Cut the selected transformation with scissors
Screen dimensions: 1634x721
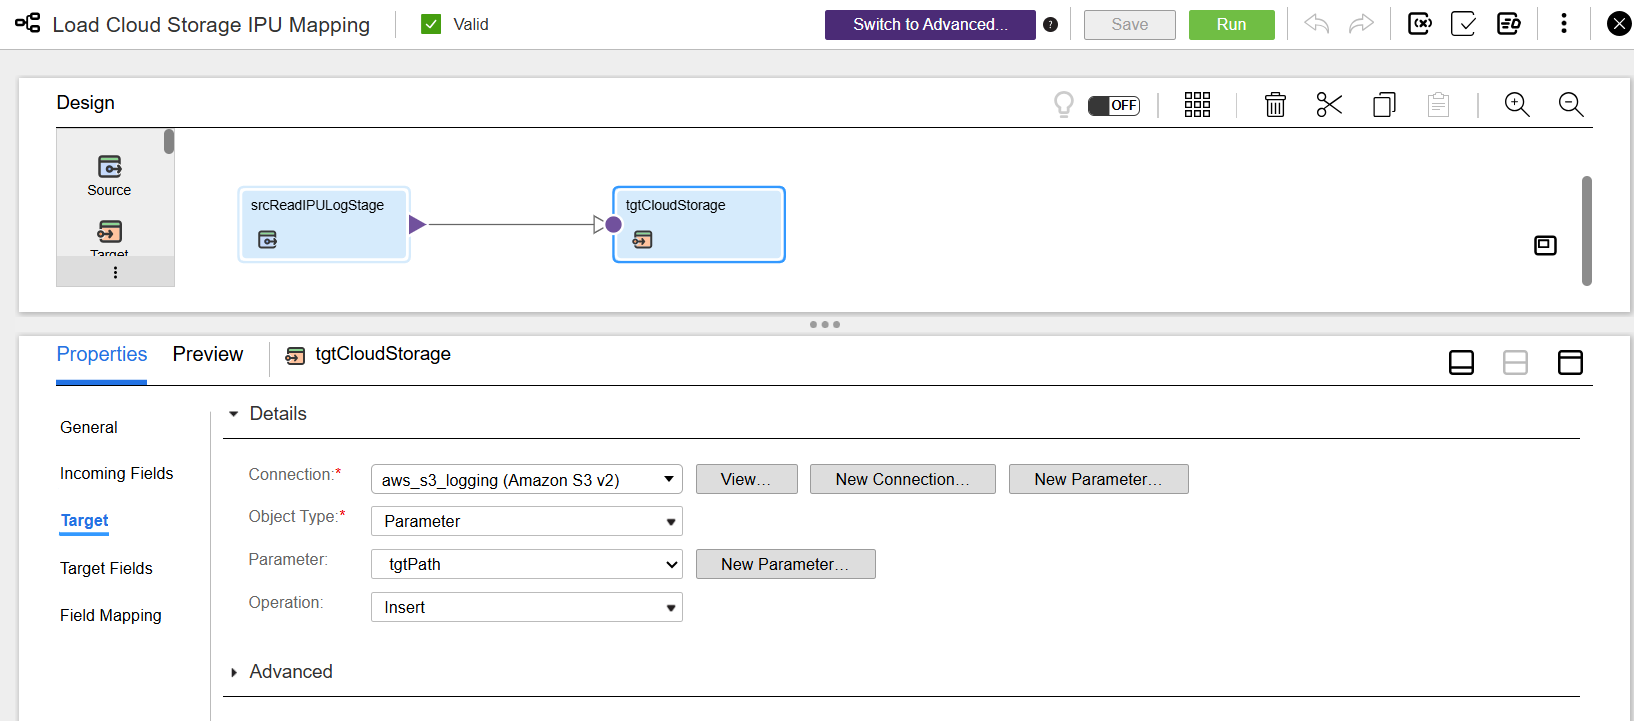pos(1329,105)
